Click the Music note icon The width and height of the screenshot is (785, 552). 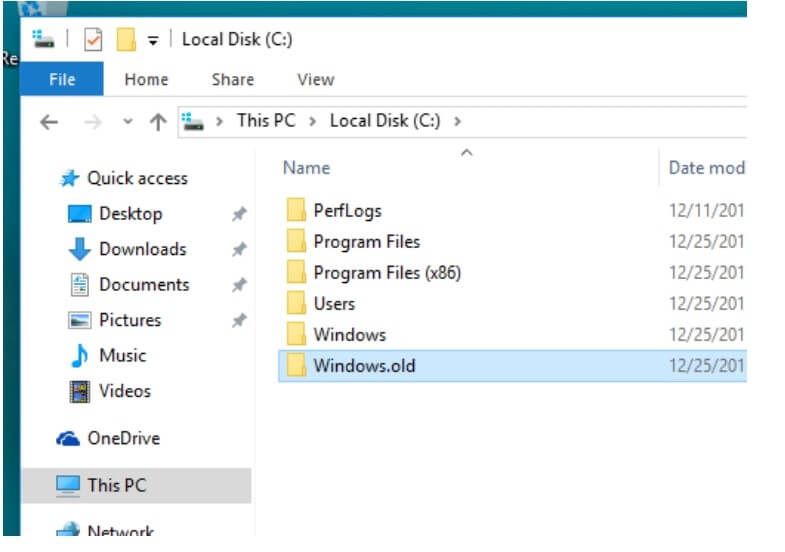[x=79, y=356]
